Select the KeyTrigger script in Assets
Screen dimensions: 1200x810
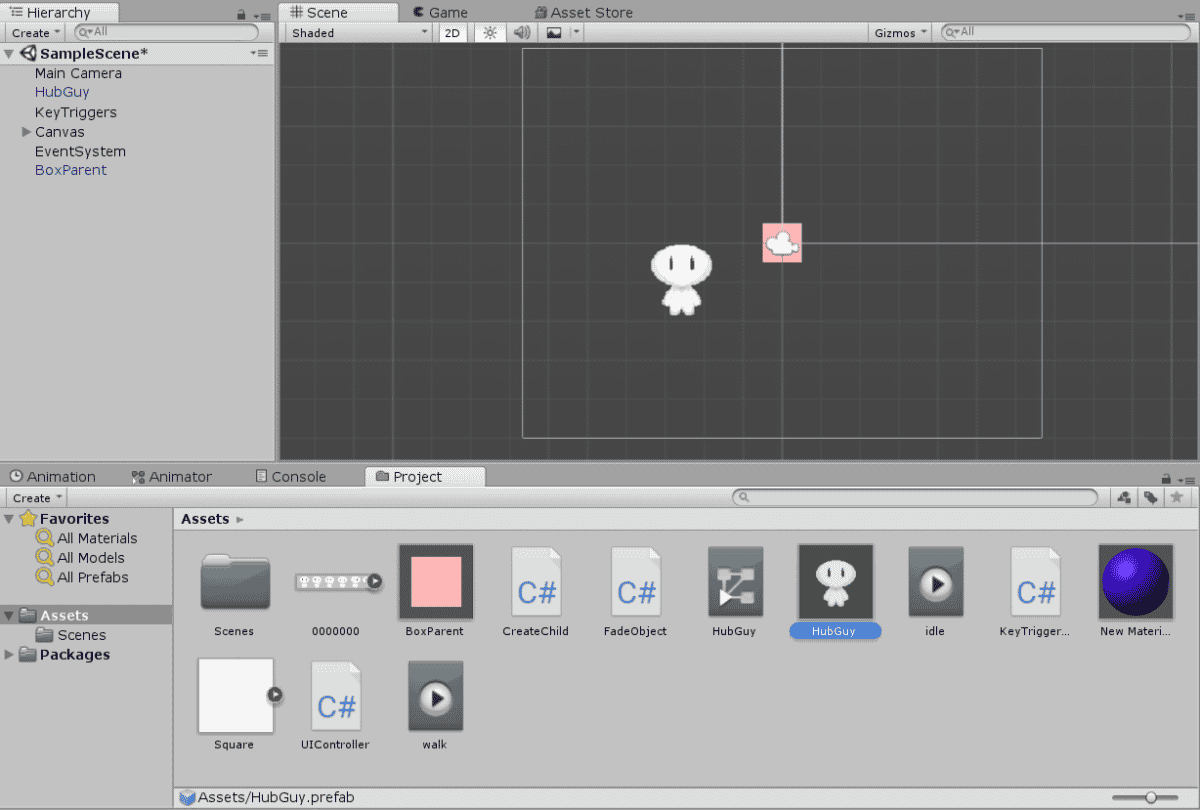click(1036, 582)
